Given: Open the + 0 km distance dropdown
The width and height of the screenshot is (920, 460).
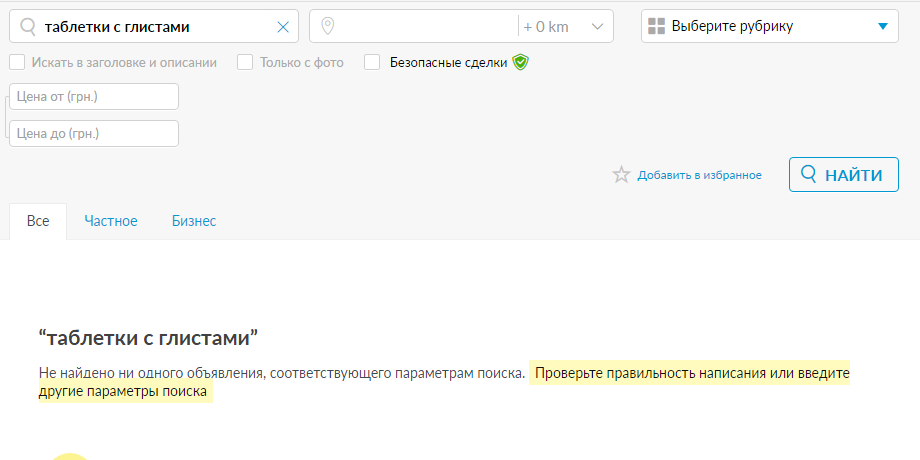Looking at the screenshot, I should tap(565, 27).
